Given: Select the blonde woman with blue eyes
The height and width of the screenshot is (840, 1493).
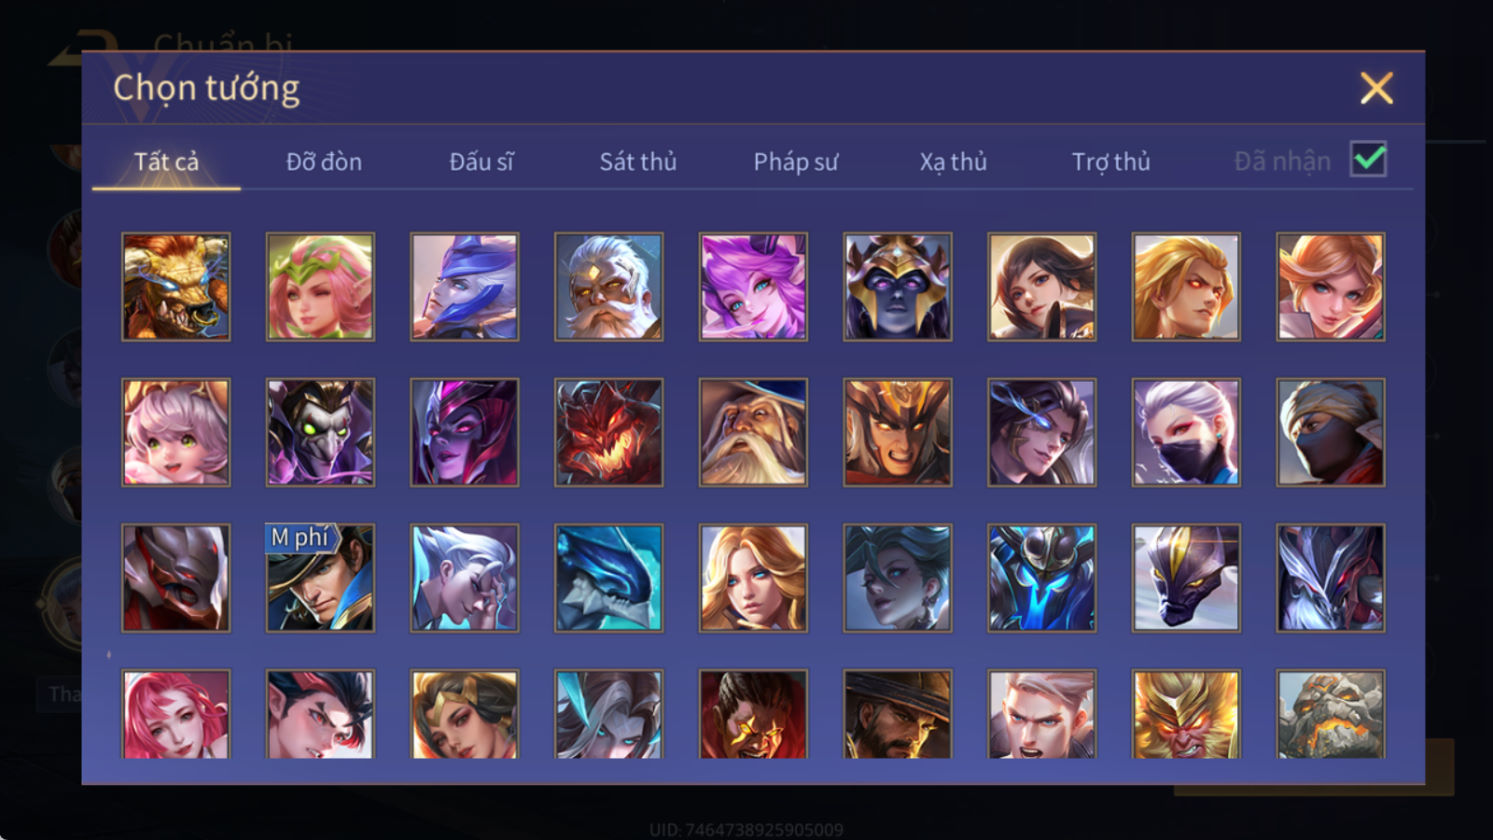Looking at the screenshot, I should point(753,578).
